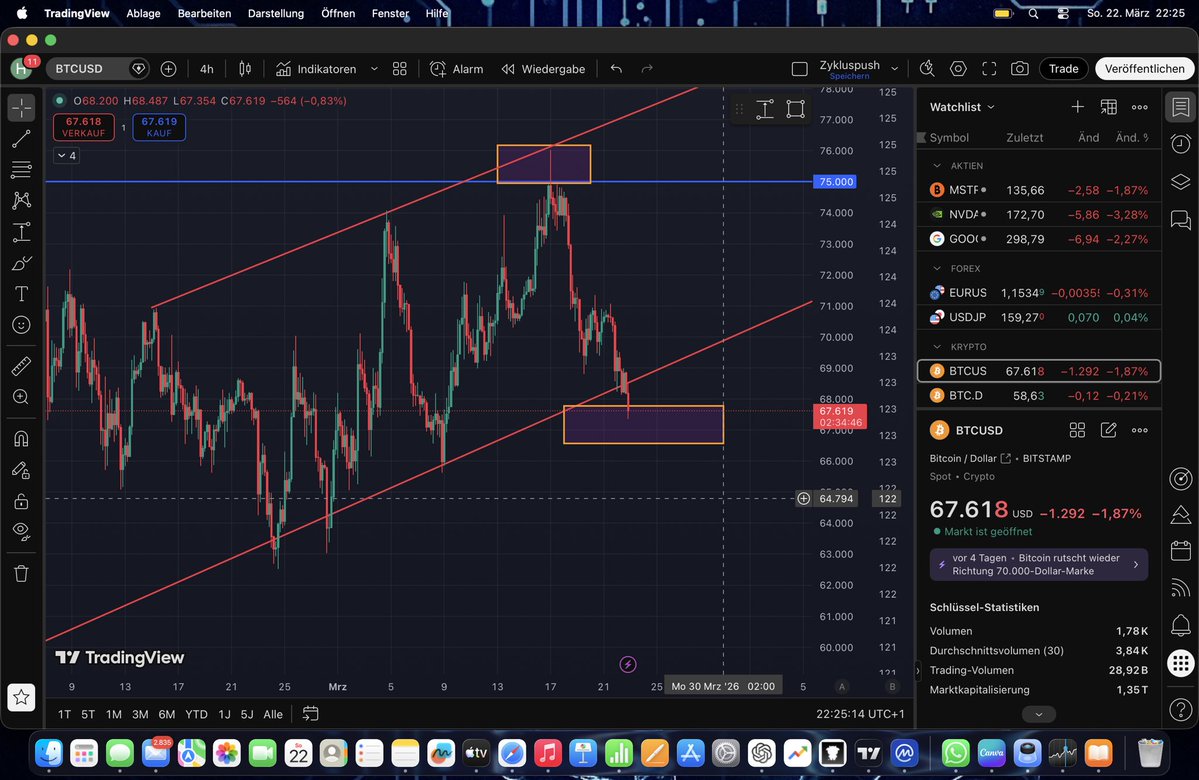Screen dimensions: 1199x780
Task: Remove drawings with trash icon
Action: (21, 574)
